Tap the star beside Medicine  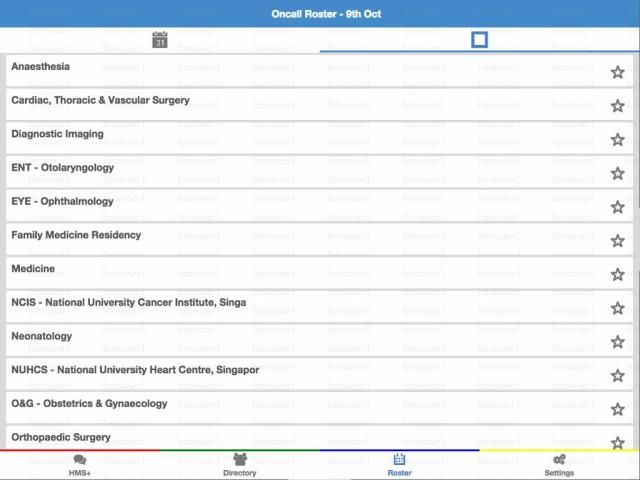[x=617, y=275]
